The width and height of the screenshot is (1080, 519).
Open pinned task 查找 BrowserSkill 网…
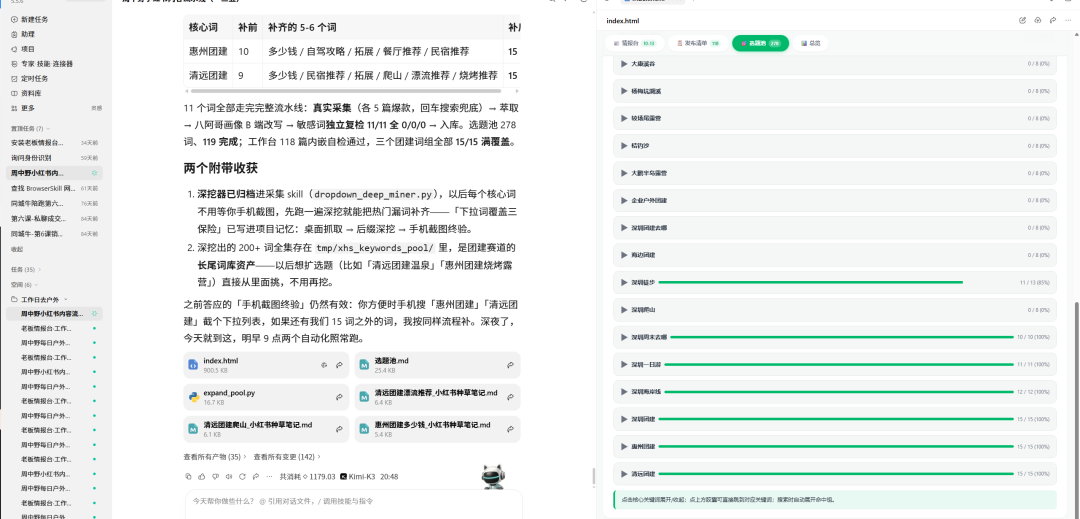click(55, 187)
